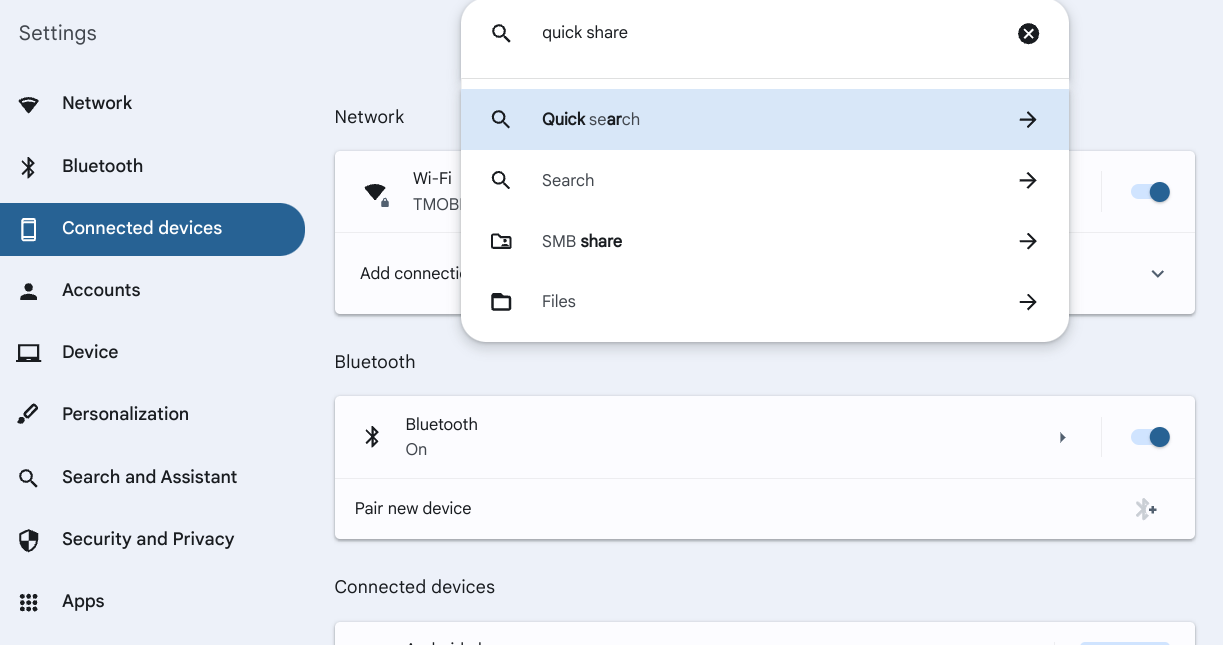Click the Personalization brush icon
1223x645 pixels.
[29, 414]
